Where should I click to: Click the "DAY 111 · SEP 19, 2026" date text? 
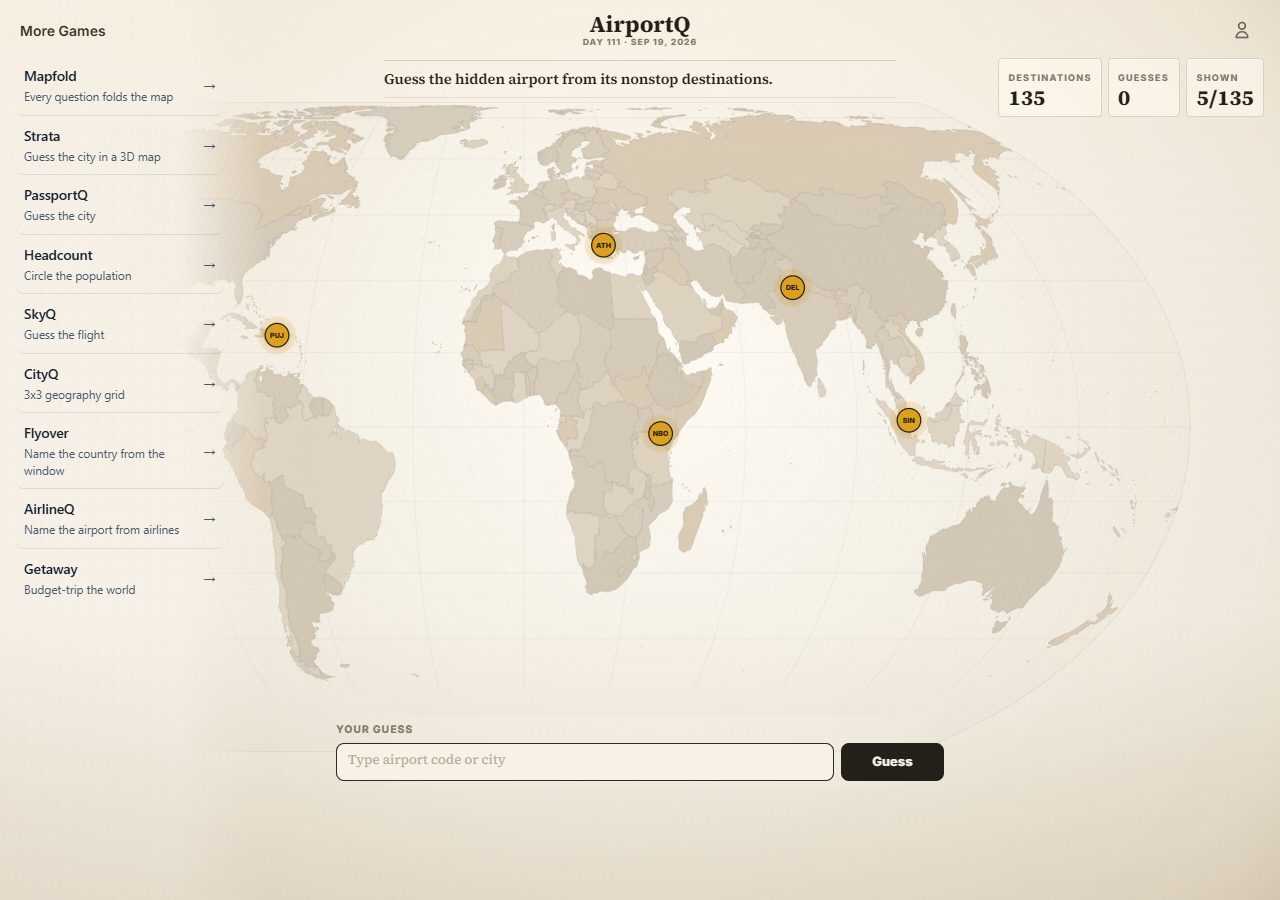click(640, 43)
